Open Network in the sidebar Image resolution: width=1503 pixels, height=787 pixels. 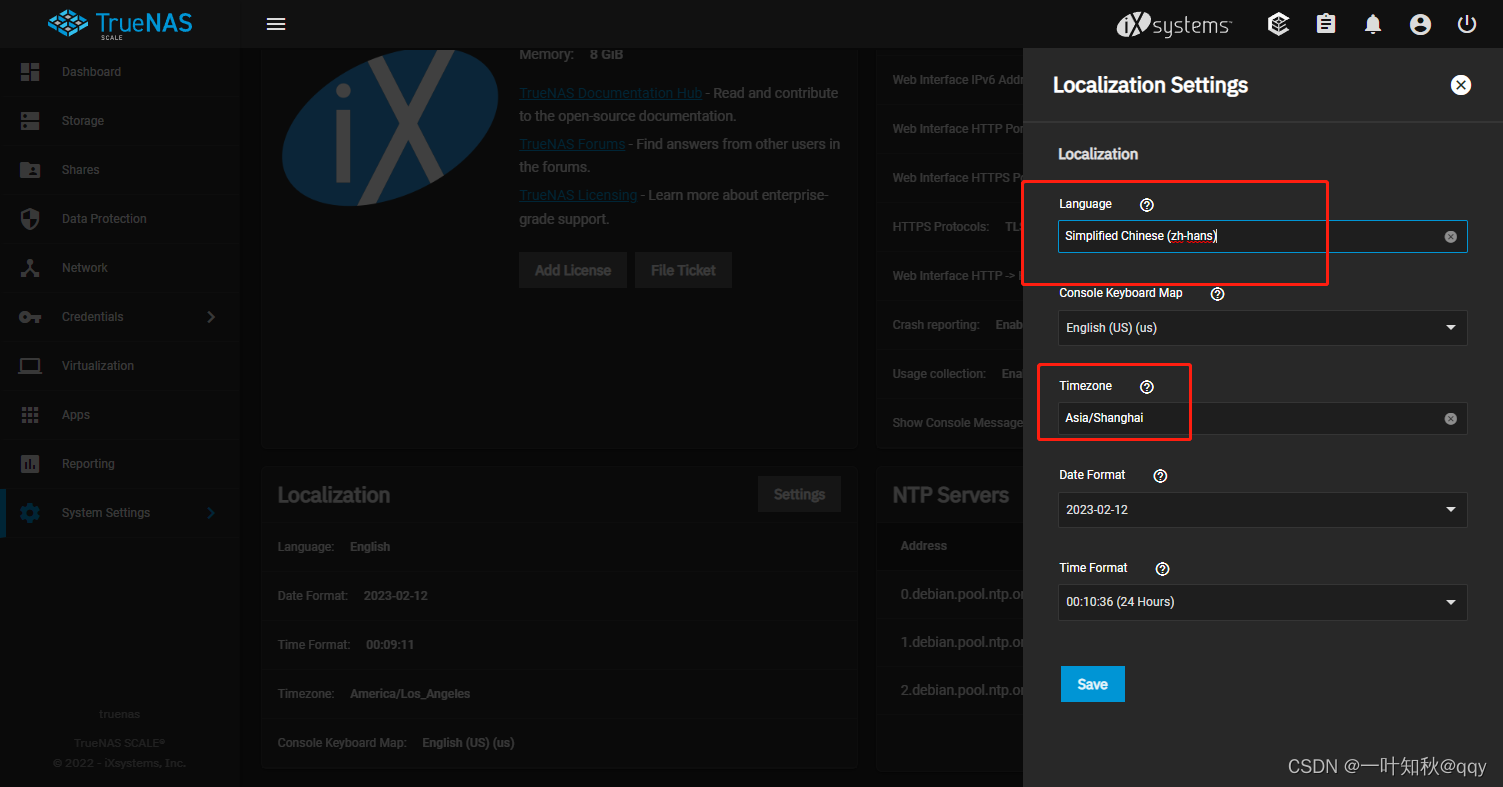[120, 268]
